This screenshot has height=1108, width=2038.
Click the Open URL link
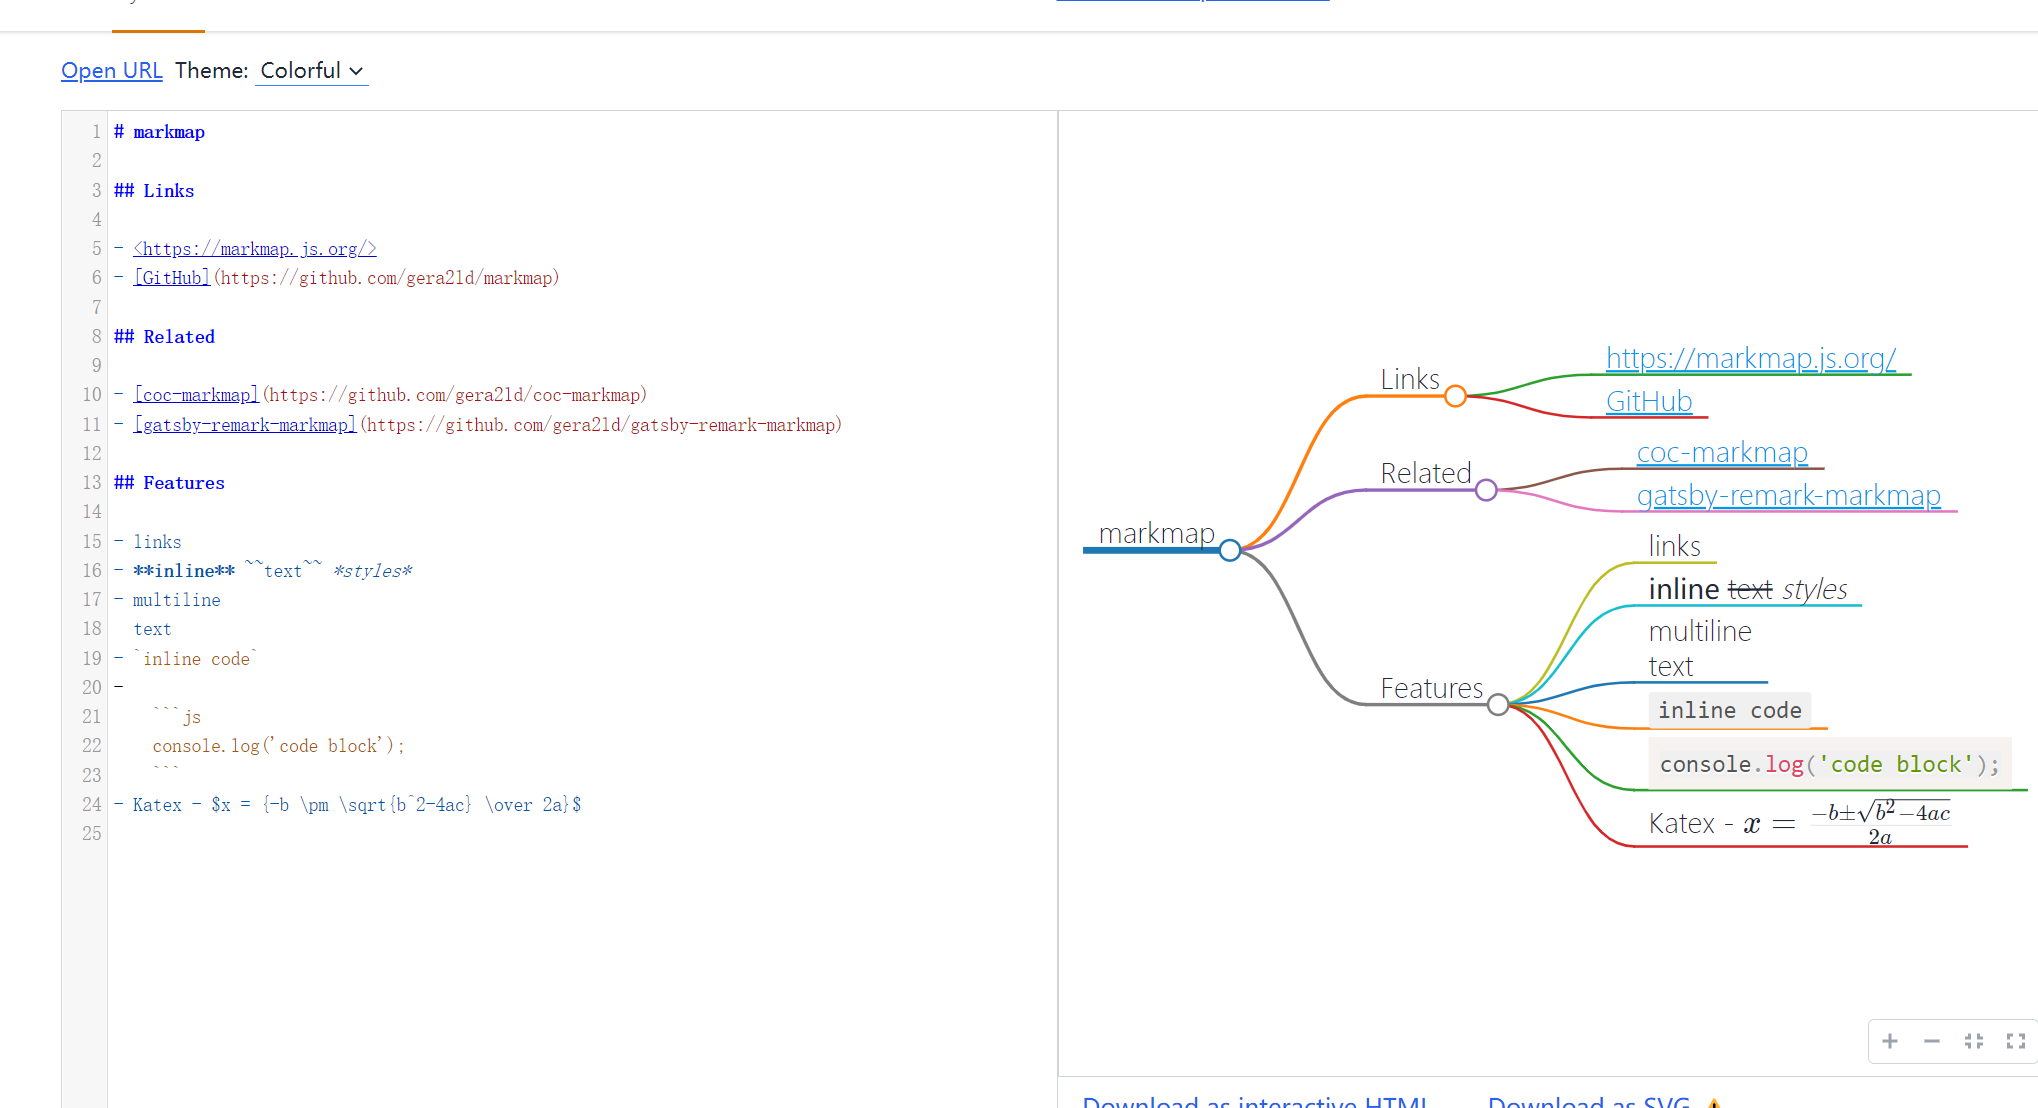pos(111,71)
